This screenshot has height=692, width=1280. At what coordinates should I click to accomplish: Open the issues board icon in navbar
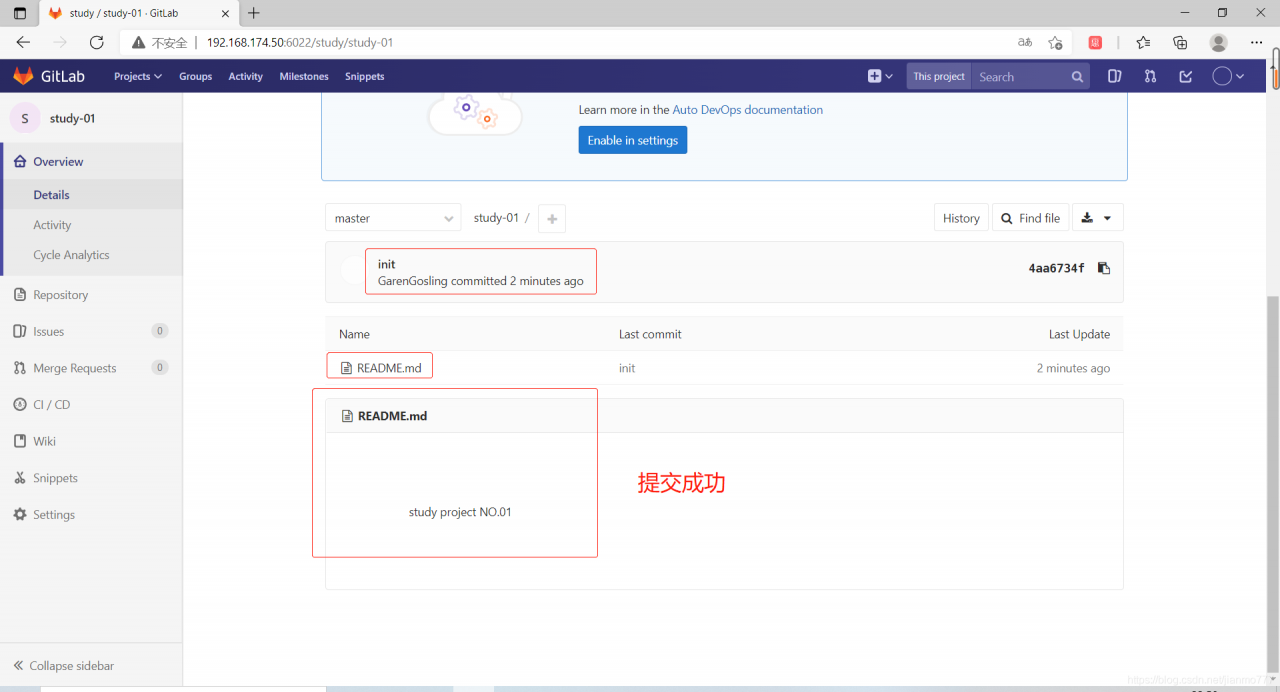pyautogui.click(x=1115, y=76)
